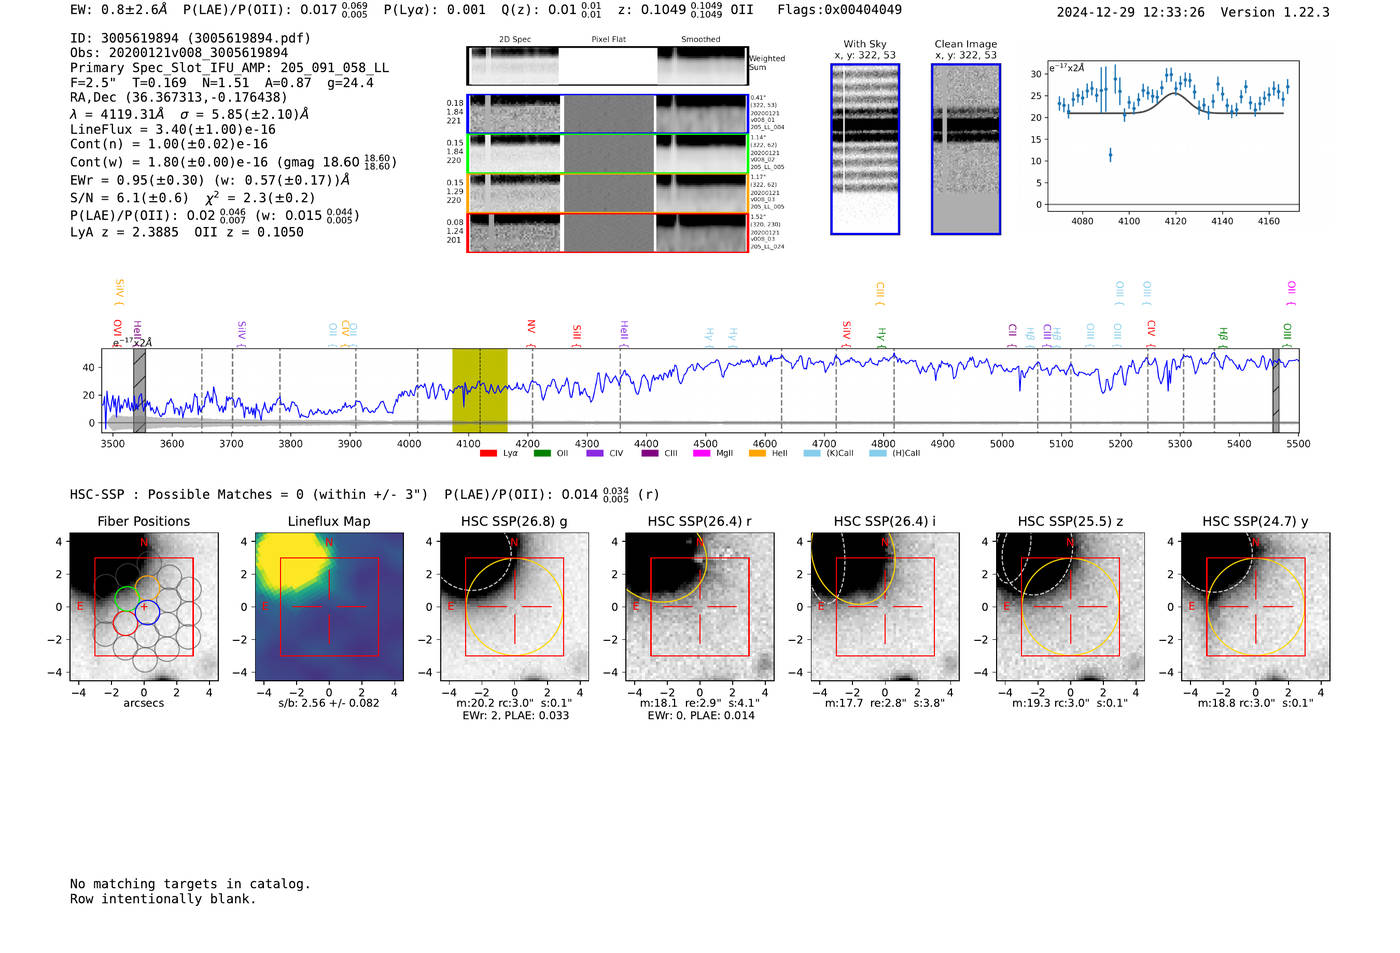
Task: Click the Pixel Flat column header
Action: 608,40
